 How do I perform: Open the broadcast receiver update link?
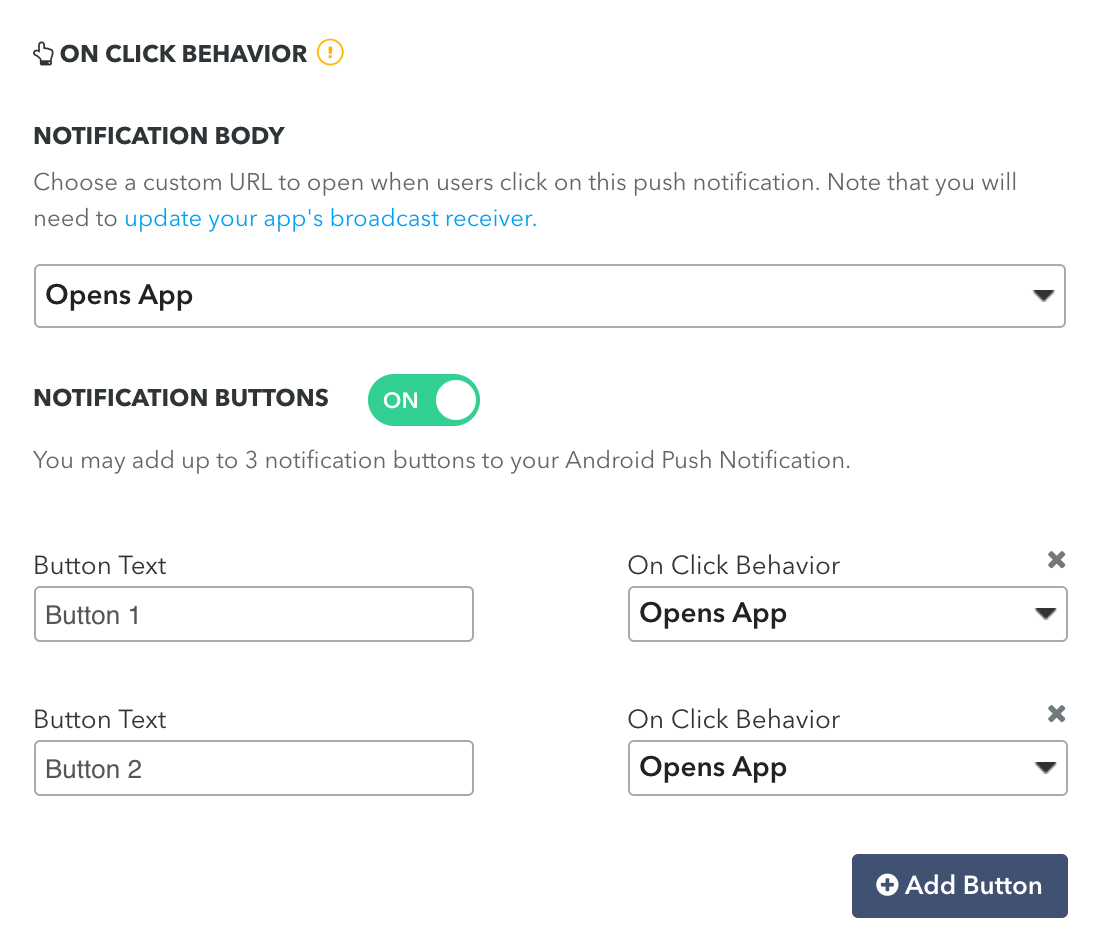tap(329, 218)
